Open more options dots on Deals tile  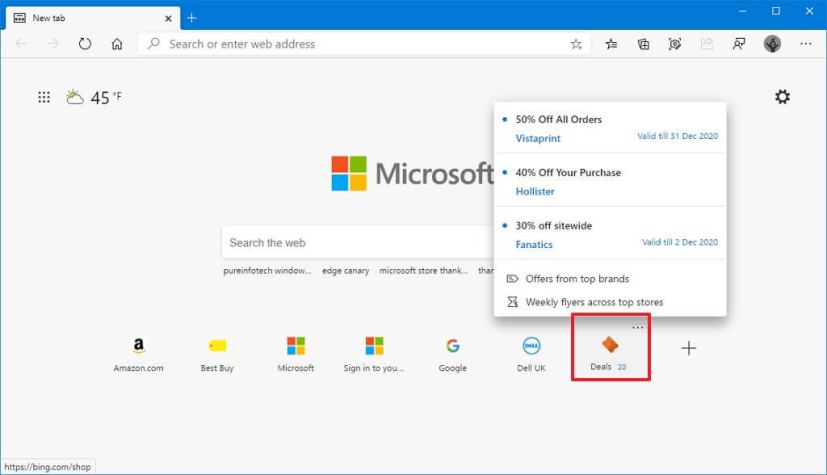tap(638, 327)
